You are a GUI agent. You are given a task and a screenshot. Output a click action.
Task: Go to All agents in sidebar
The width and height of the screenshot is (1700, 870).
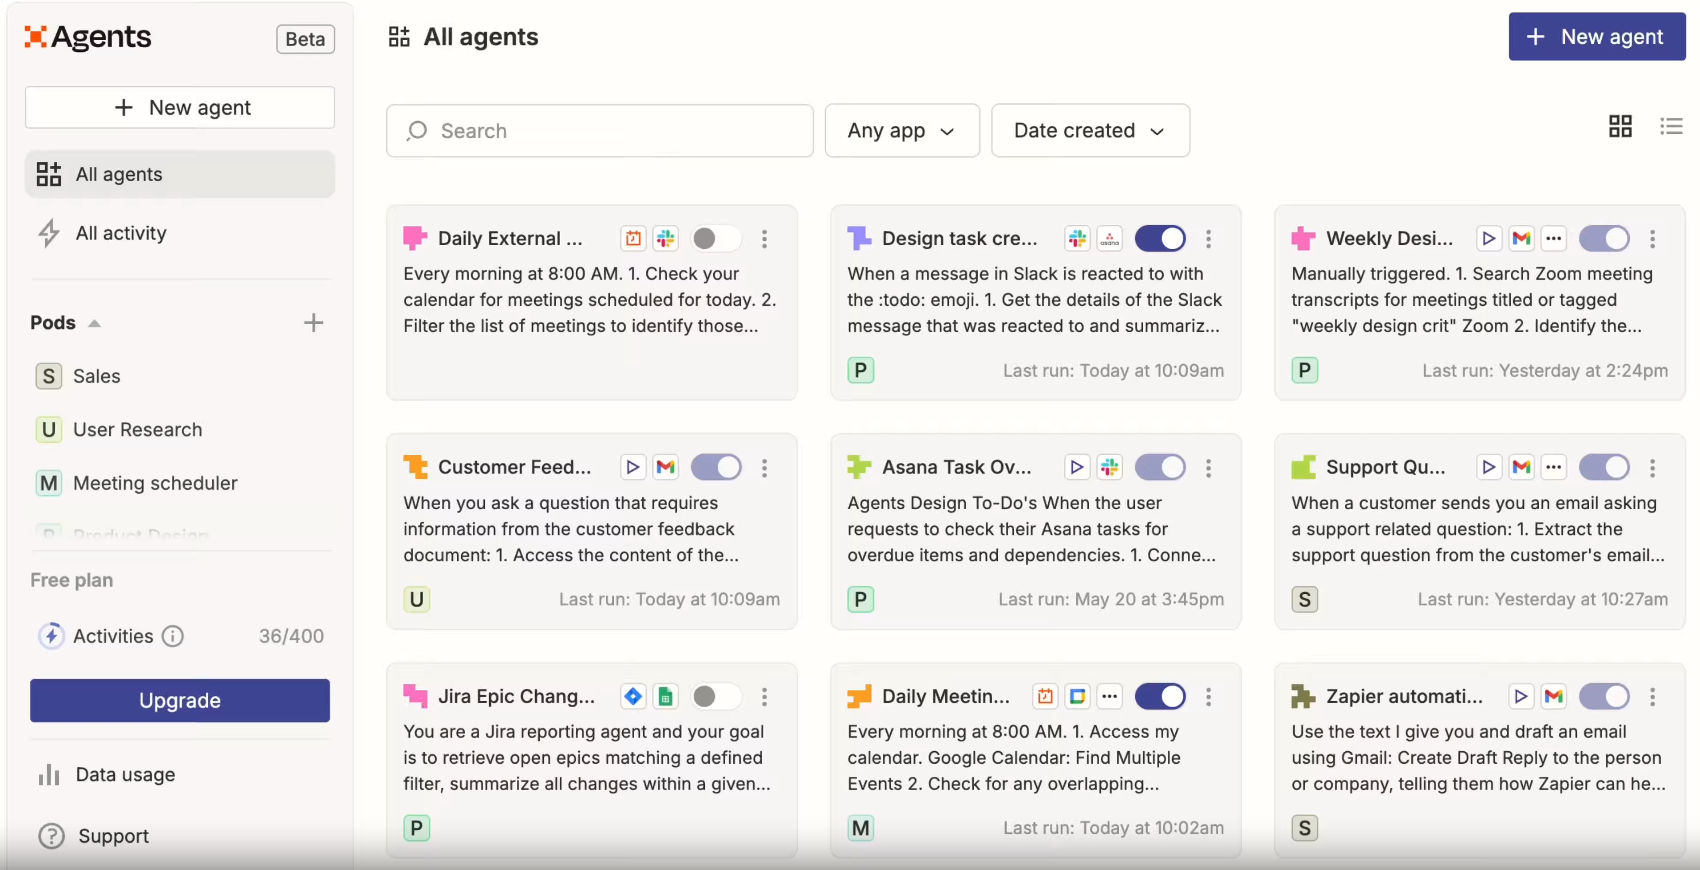(x=180, y=174)
